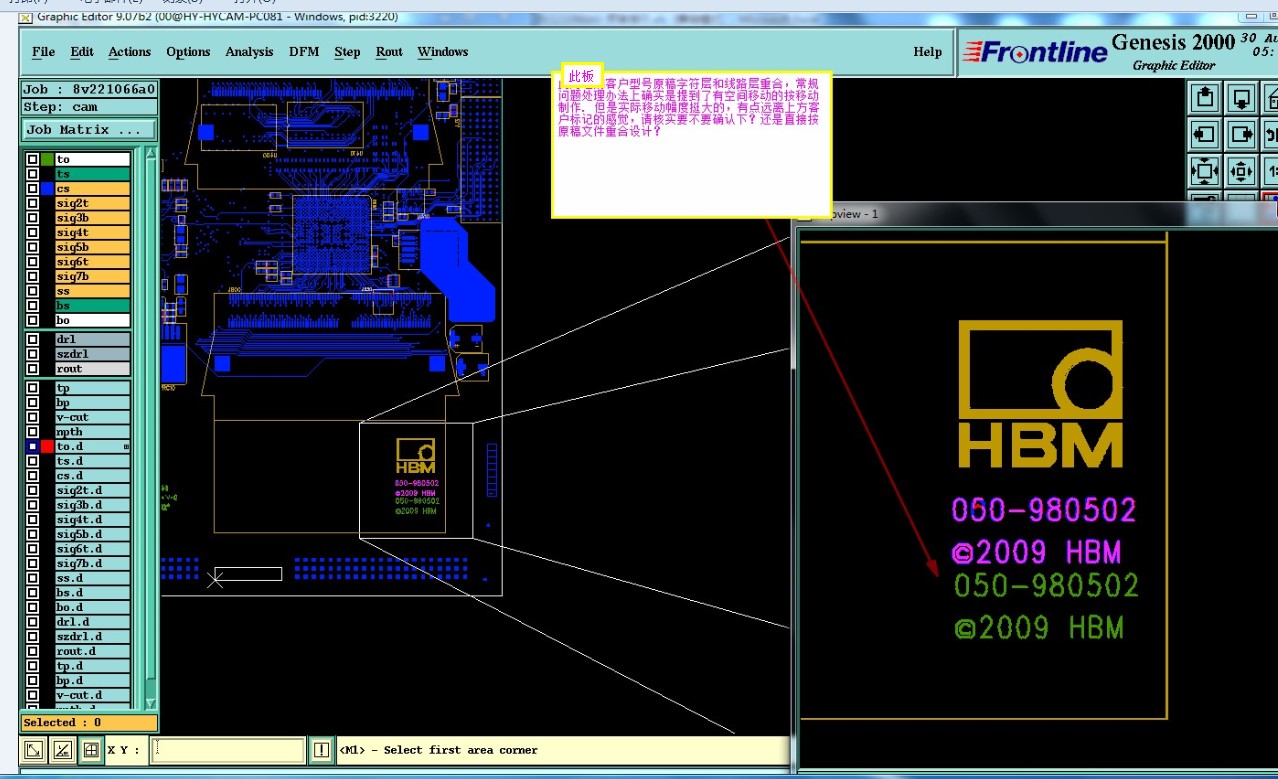Image resolution: width=1278 pixels, height=779 pixels.
Task: Click the zoom in arrows icon
Action: [x=1205, y=171]
